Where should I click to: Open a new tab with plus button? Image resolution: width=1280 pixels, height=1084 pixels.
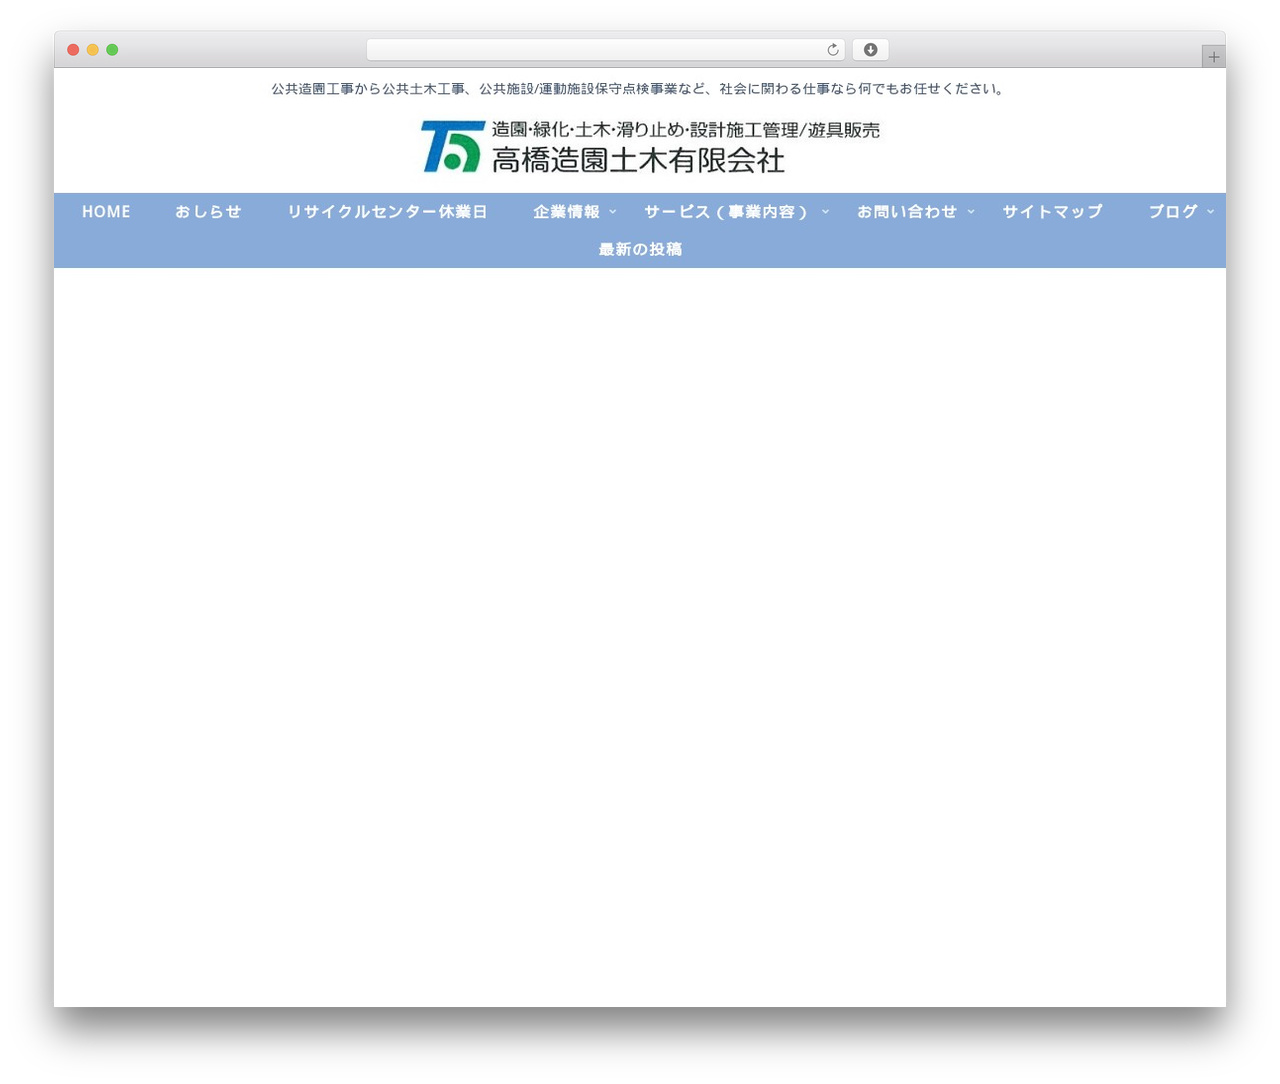[x=1214, y=57]
